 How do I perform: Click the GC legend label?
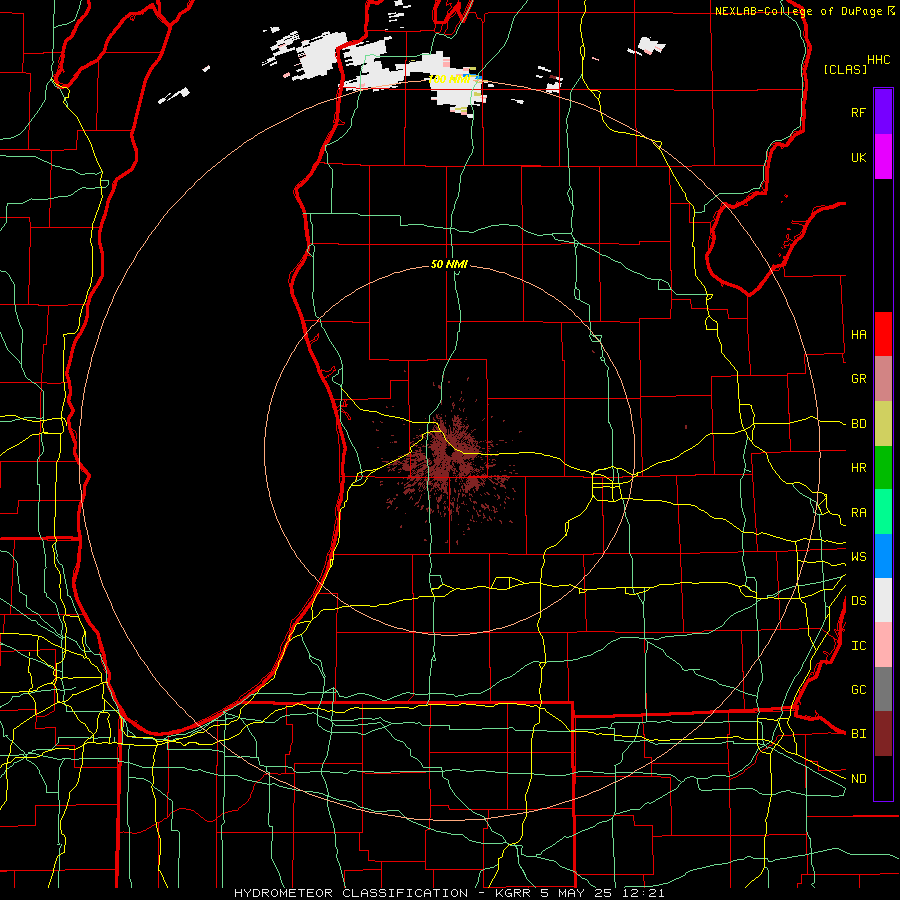point(858,690)
